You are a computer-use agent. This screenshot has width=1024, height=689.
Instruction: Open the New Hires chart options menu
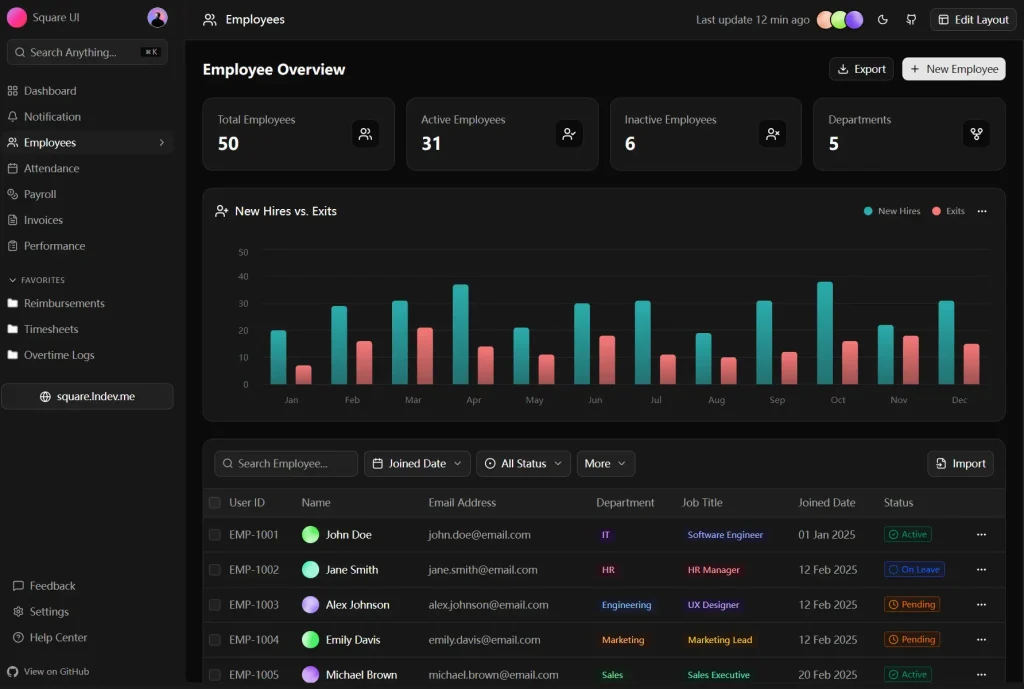[982, 211]
